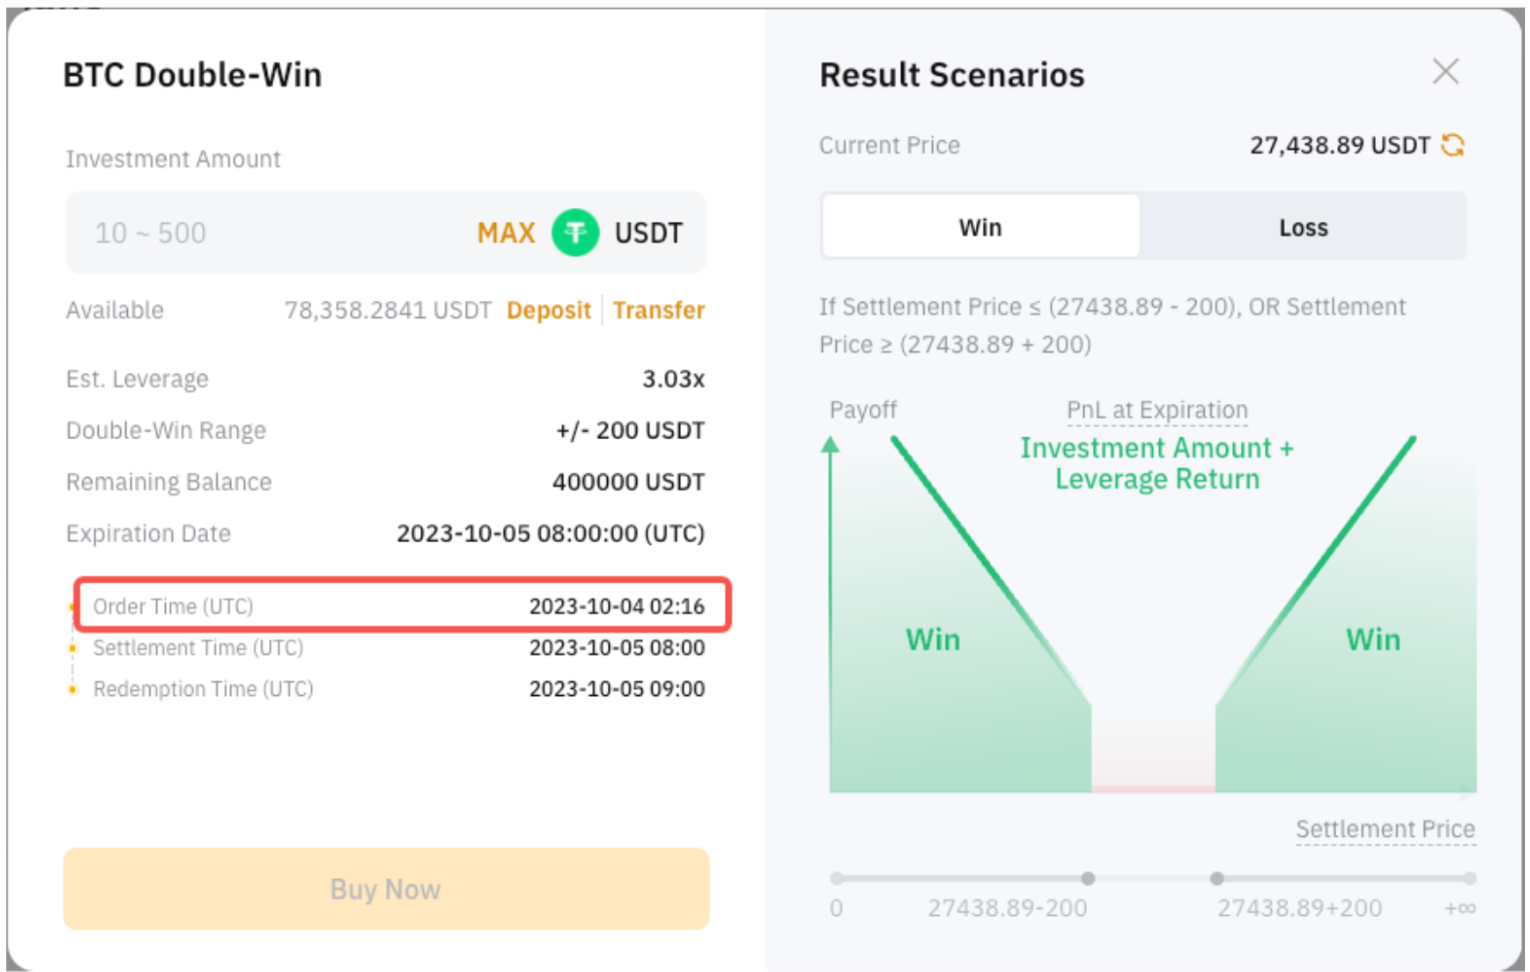Click the refresh price icon
The image size is (1530, 972).
[1452, 146]
